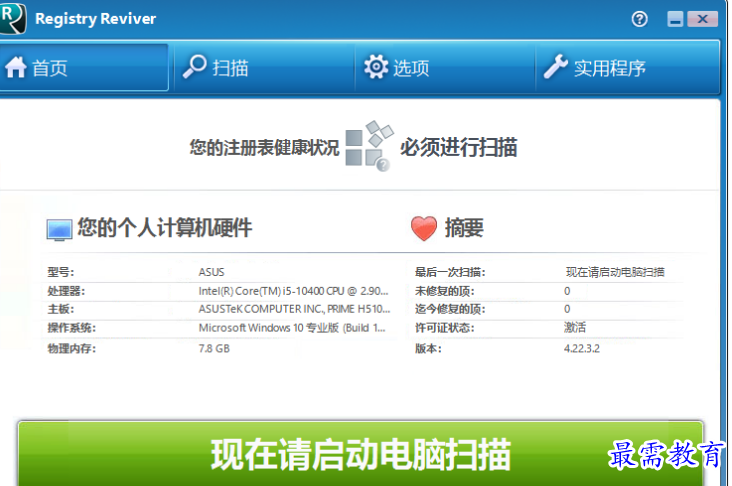The image size is (732, 486).
Task: Click the 您的个人计算机硬件 heading
Action: tap(165, 228)
